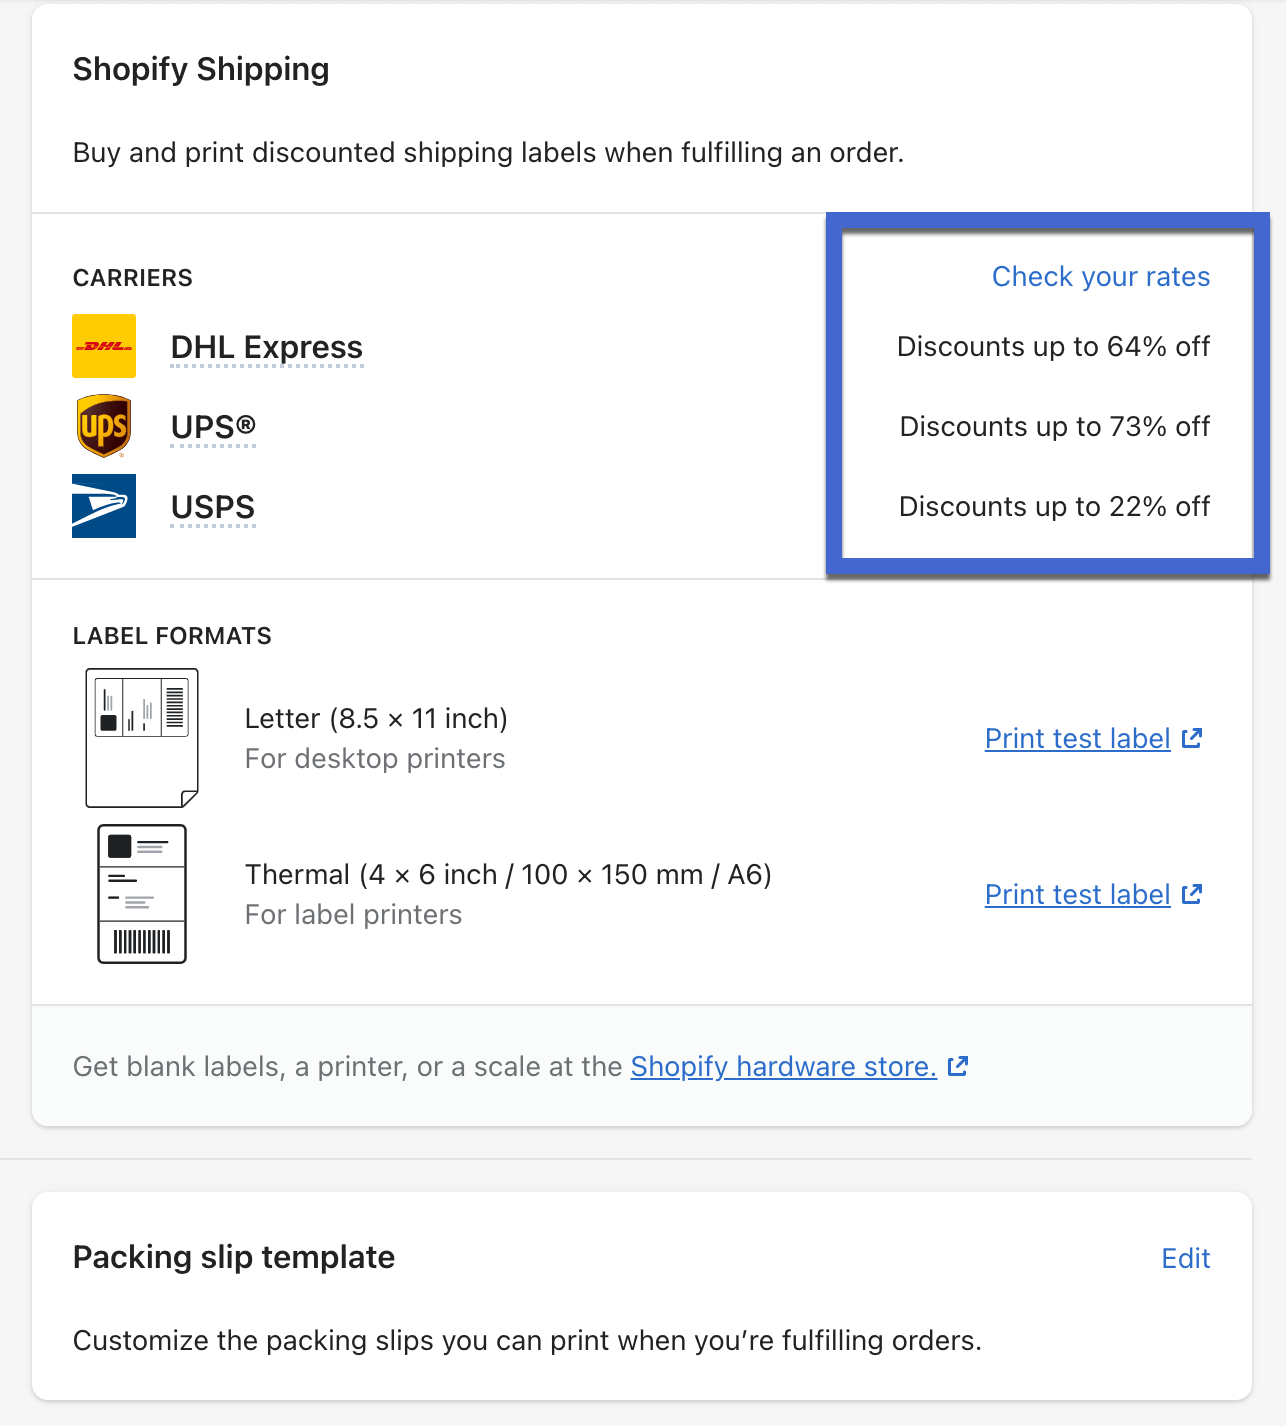The width and height of the screenshot is (1286, 1426).
Task: Click the DHL discounts up to 64% text
Action: coord(1053,347)
